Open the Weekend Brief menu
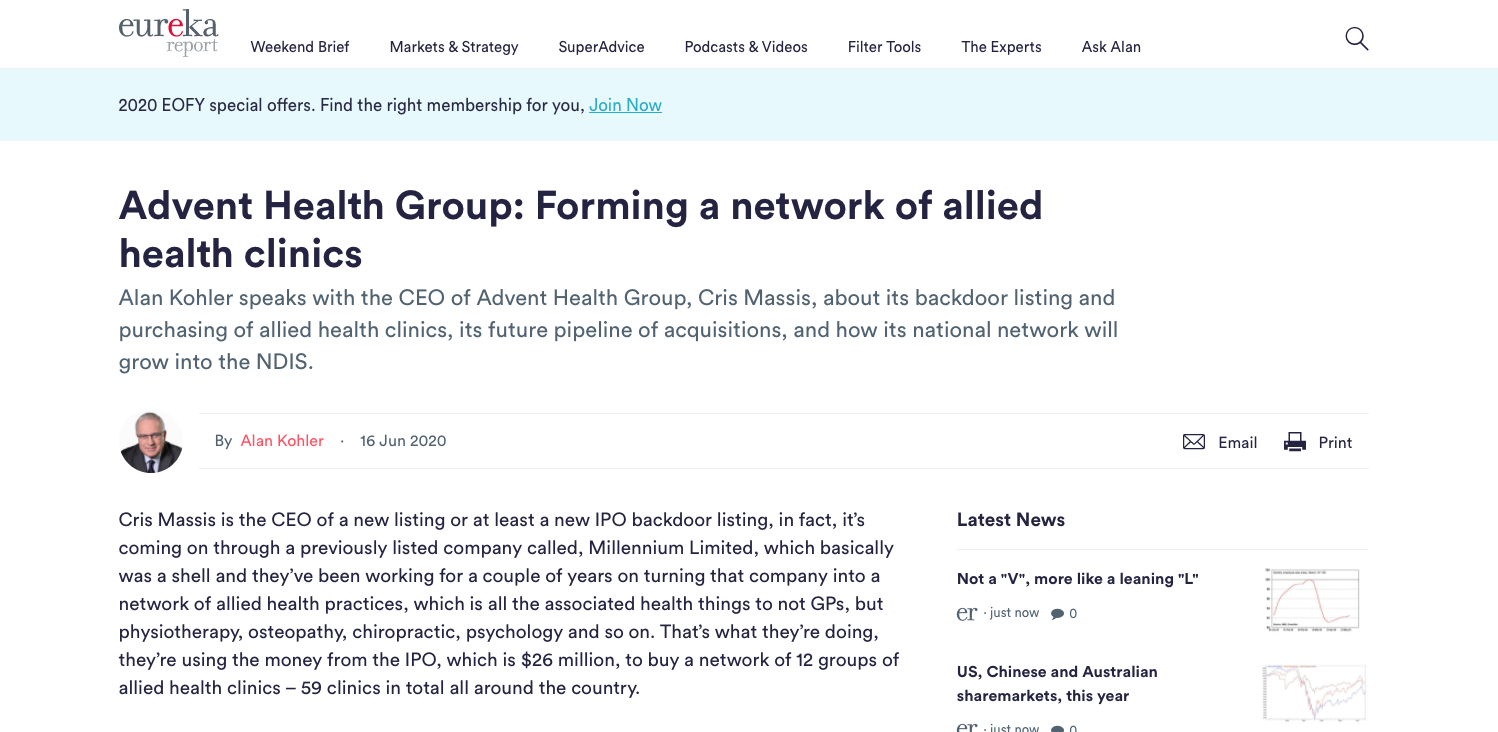 [x=299, y=47]
